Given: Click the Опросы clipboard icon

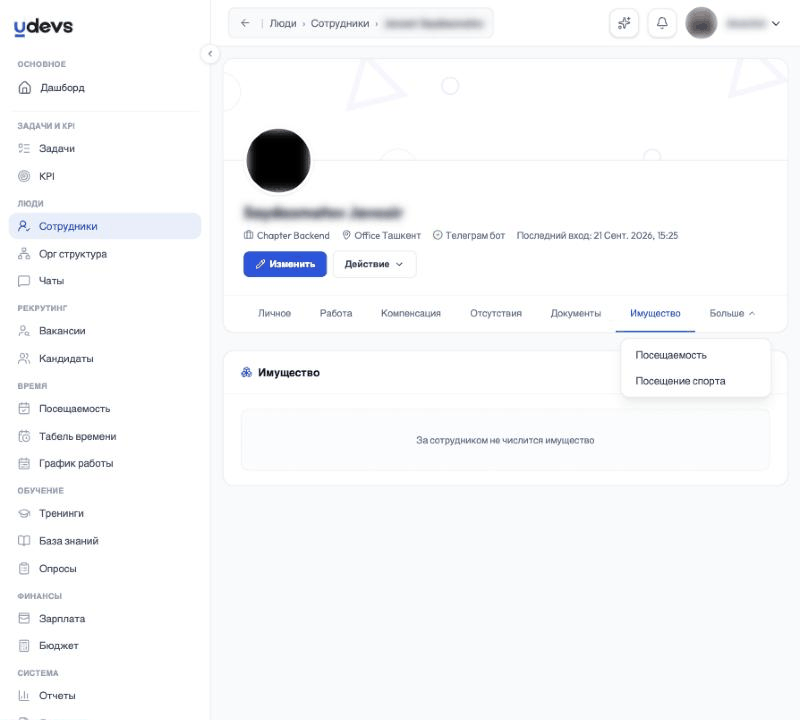Looking at the screenshot, I should (x=24, y=568).
